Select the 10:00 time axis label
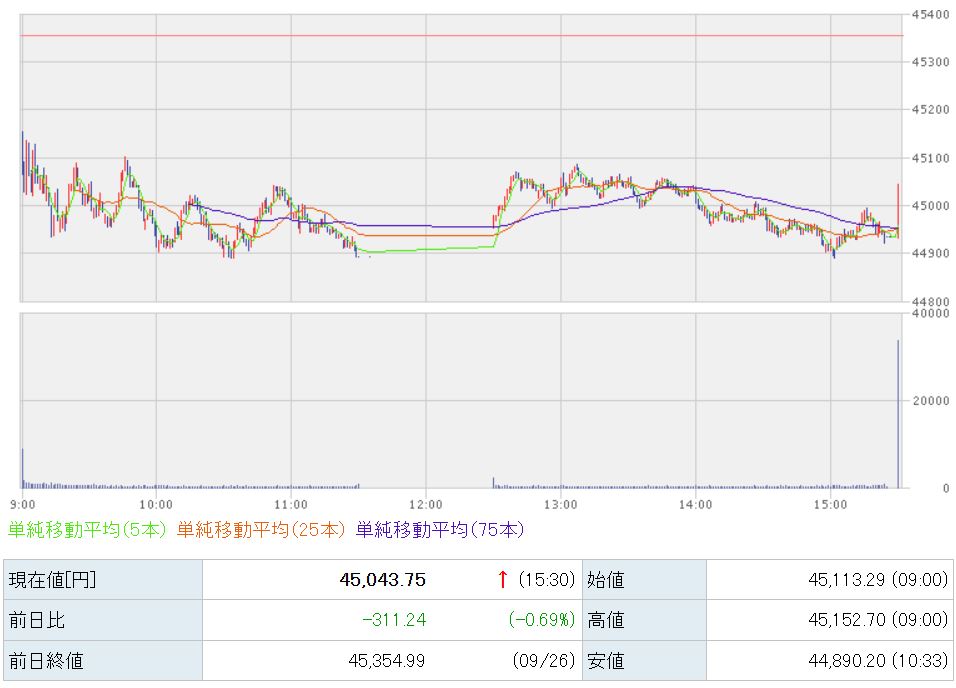This screenshot has height=688, width=956. (157, 503)
